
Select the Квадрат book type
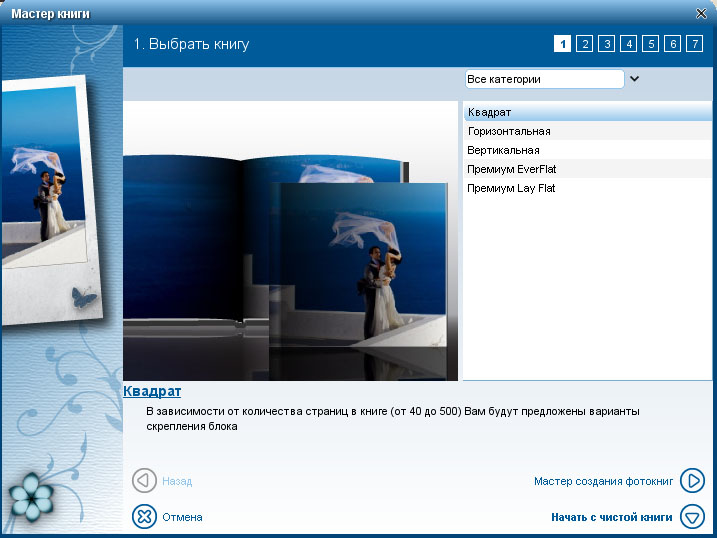[x=588, y=112]
